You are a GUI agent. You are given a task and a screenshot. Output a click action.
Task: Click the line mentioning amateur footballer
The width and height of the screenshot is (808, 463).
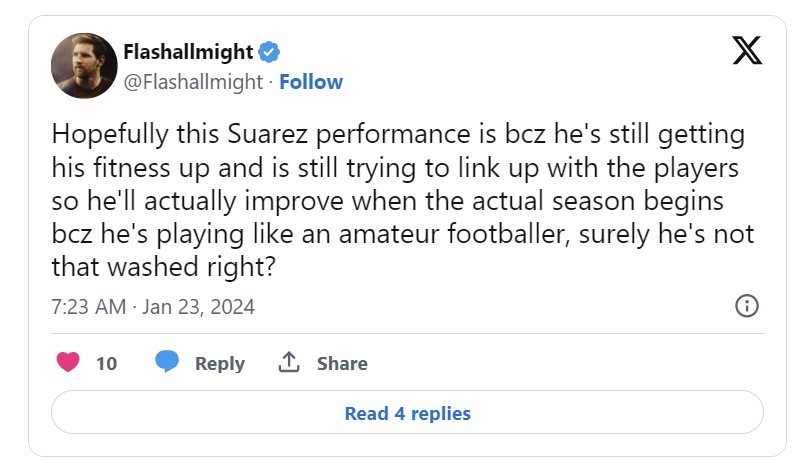(402, 235)
